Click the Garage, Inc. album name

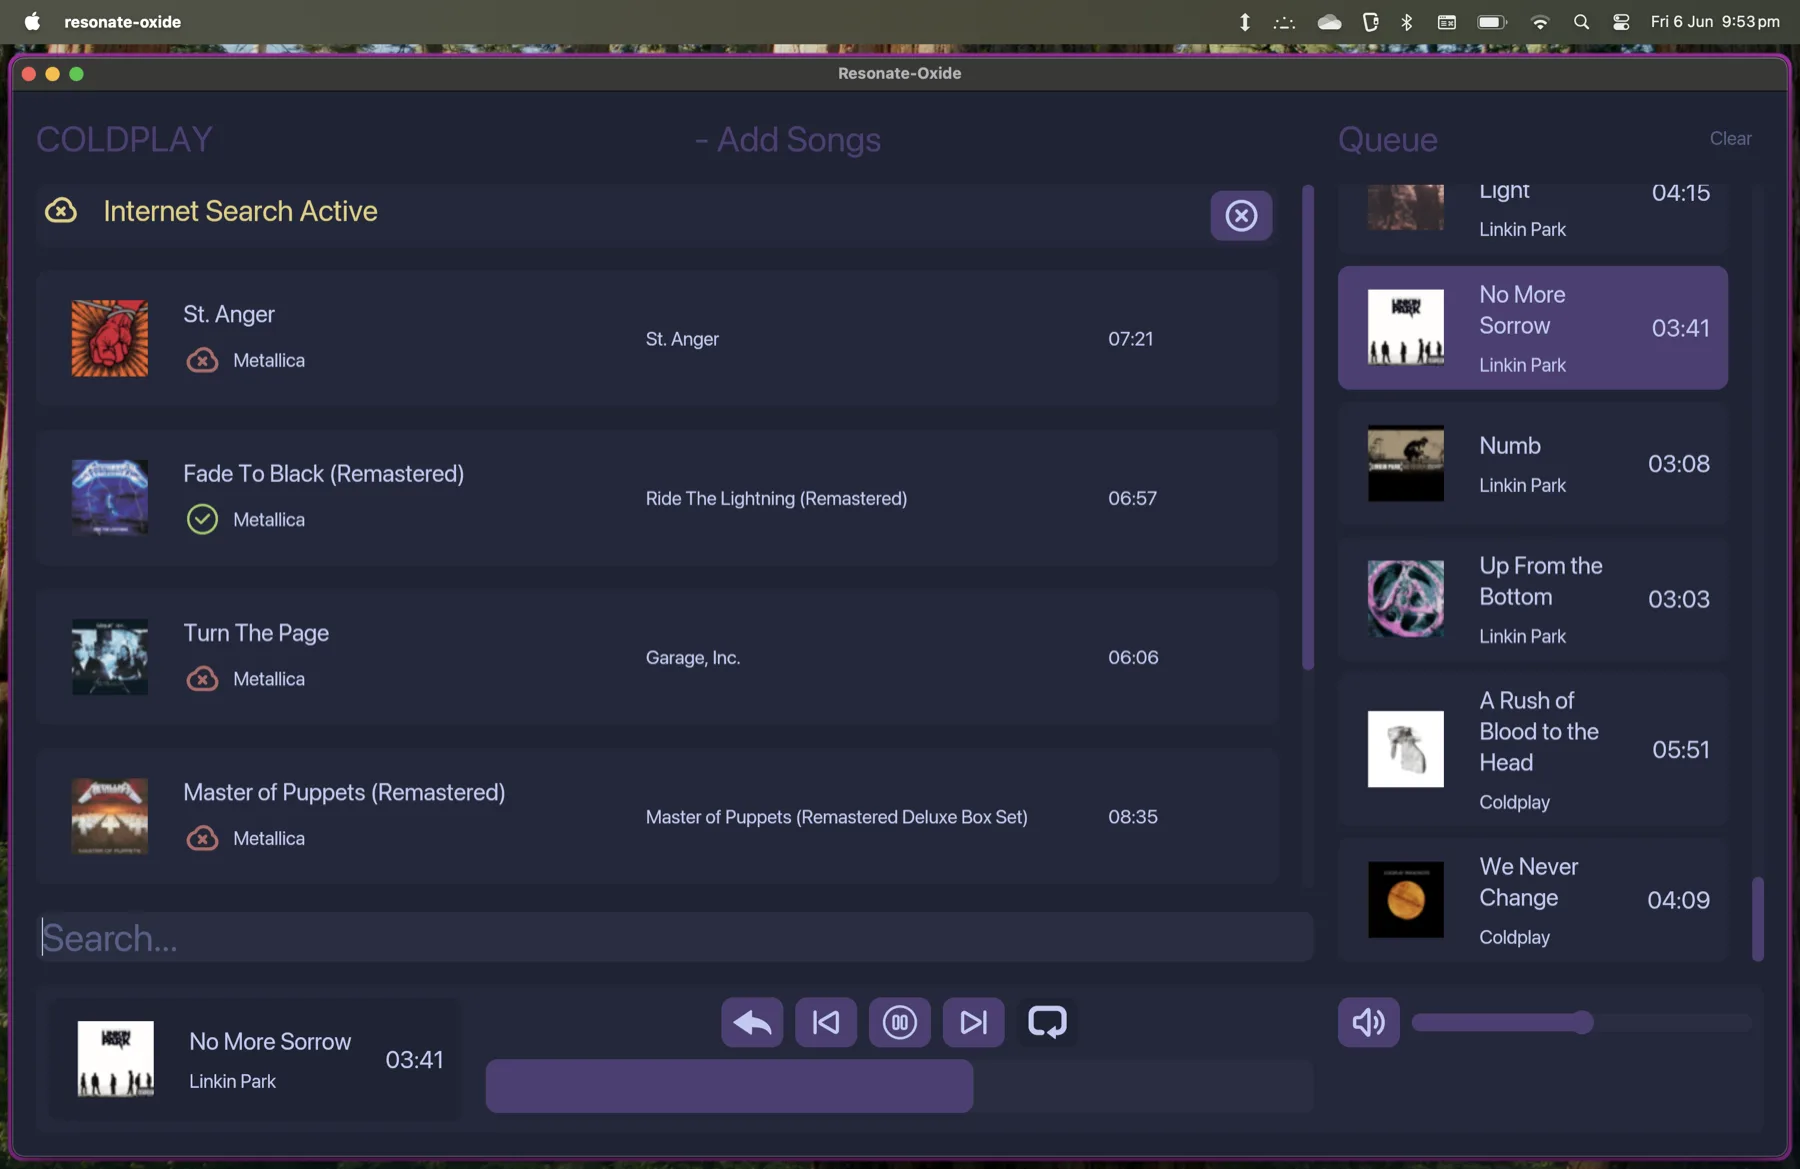click(693, 657)
